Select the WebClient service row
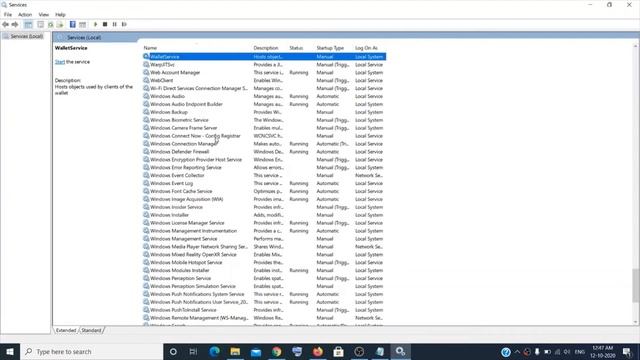This screenshot has width=640, height=360. [264, 80]
